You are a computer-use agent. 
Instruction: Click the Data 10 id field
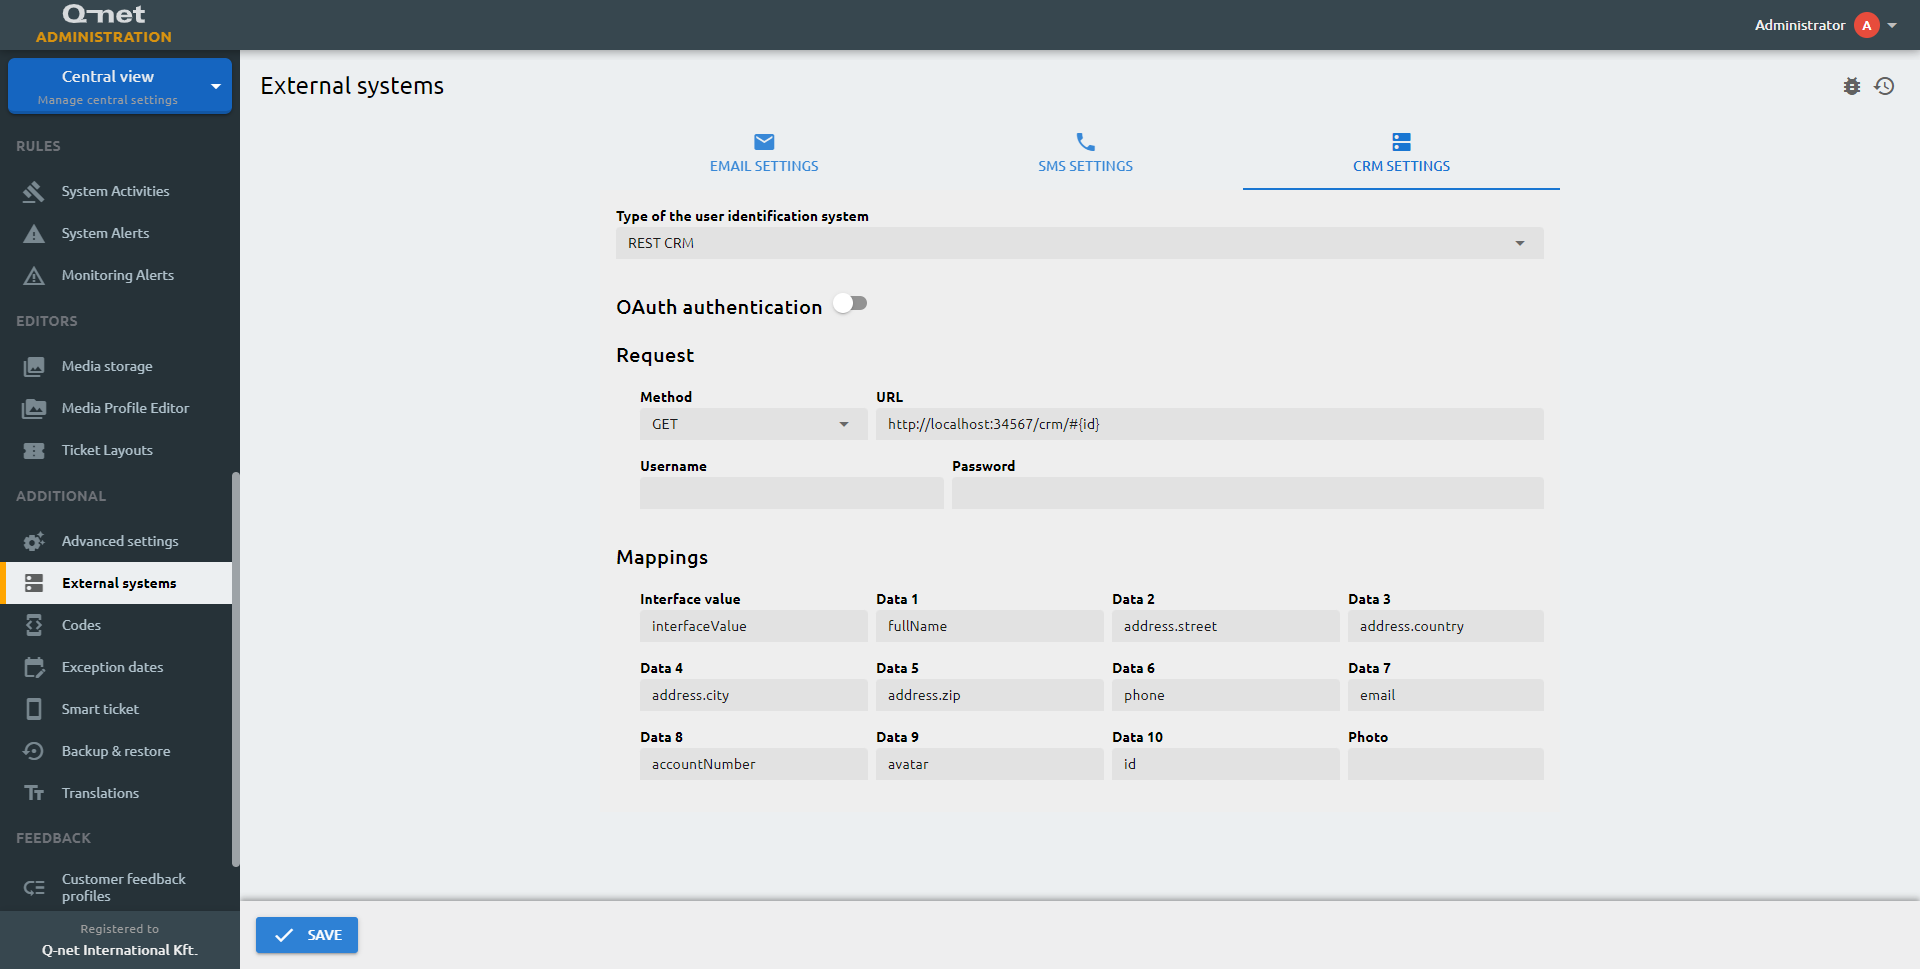click(1226, 764)
